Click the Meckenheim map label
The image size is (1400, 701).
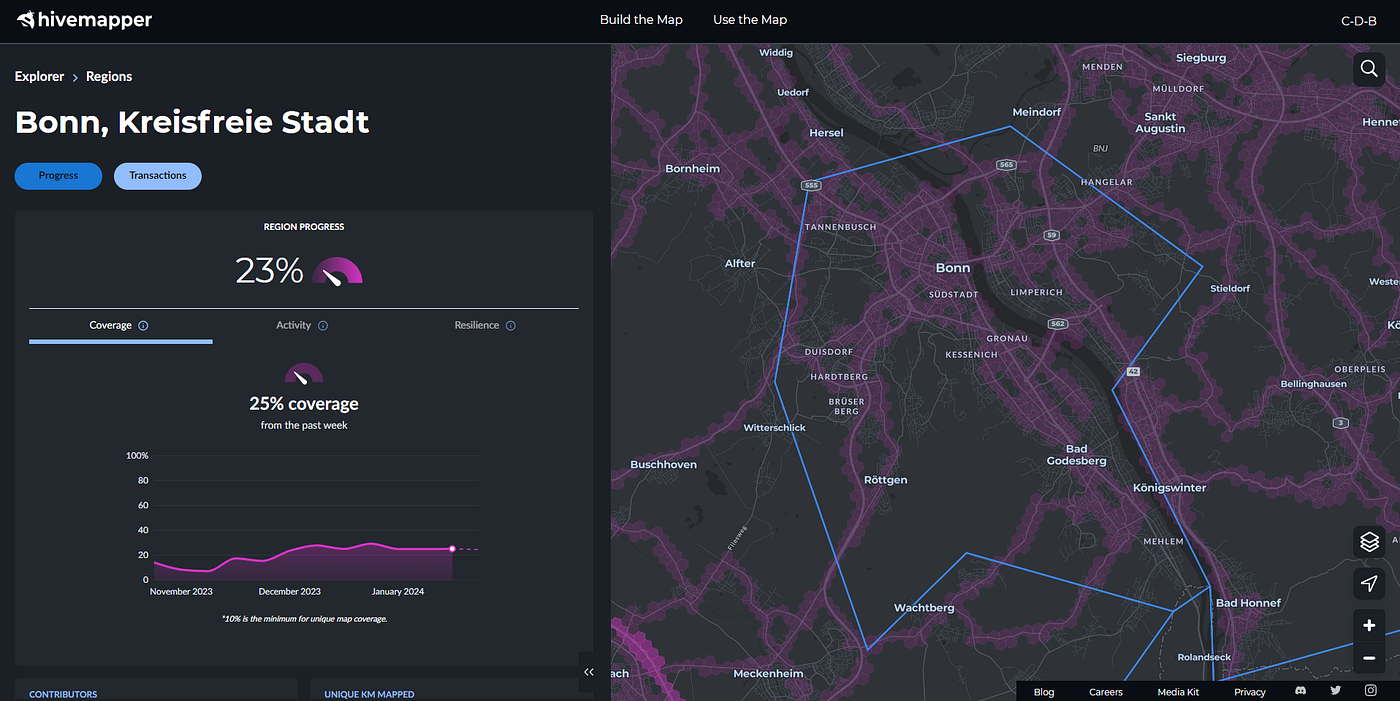[x=768, y=674]
